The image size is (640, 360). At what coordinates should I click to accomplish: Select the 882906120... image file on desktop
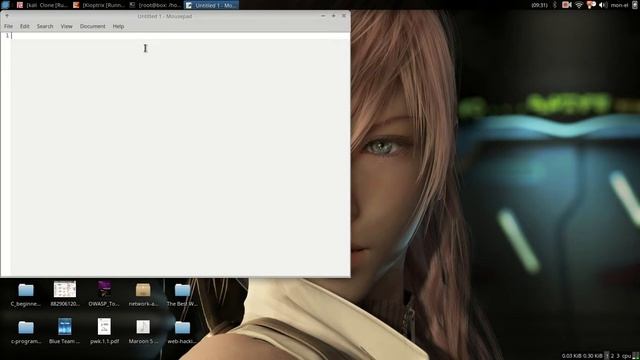65,294
